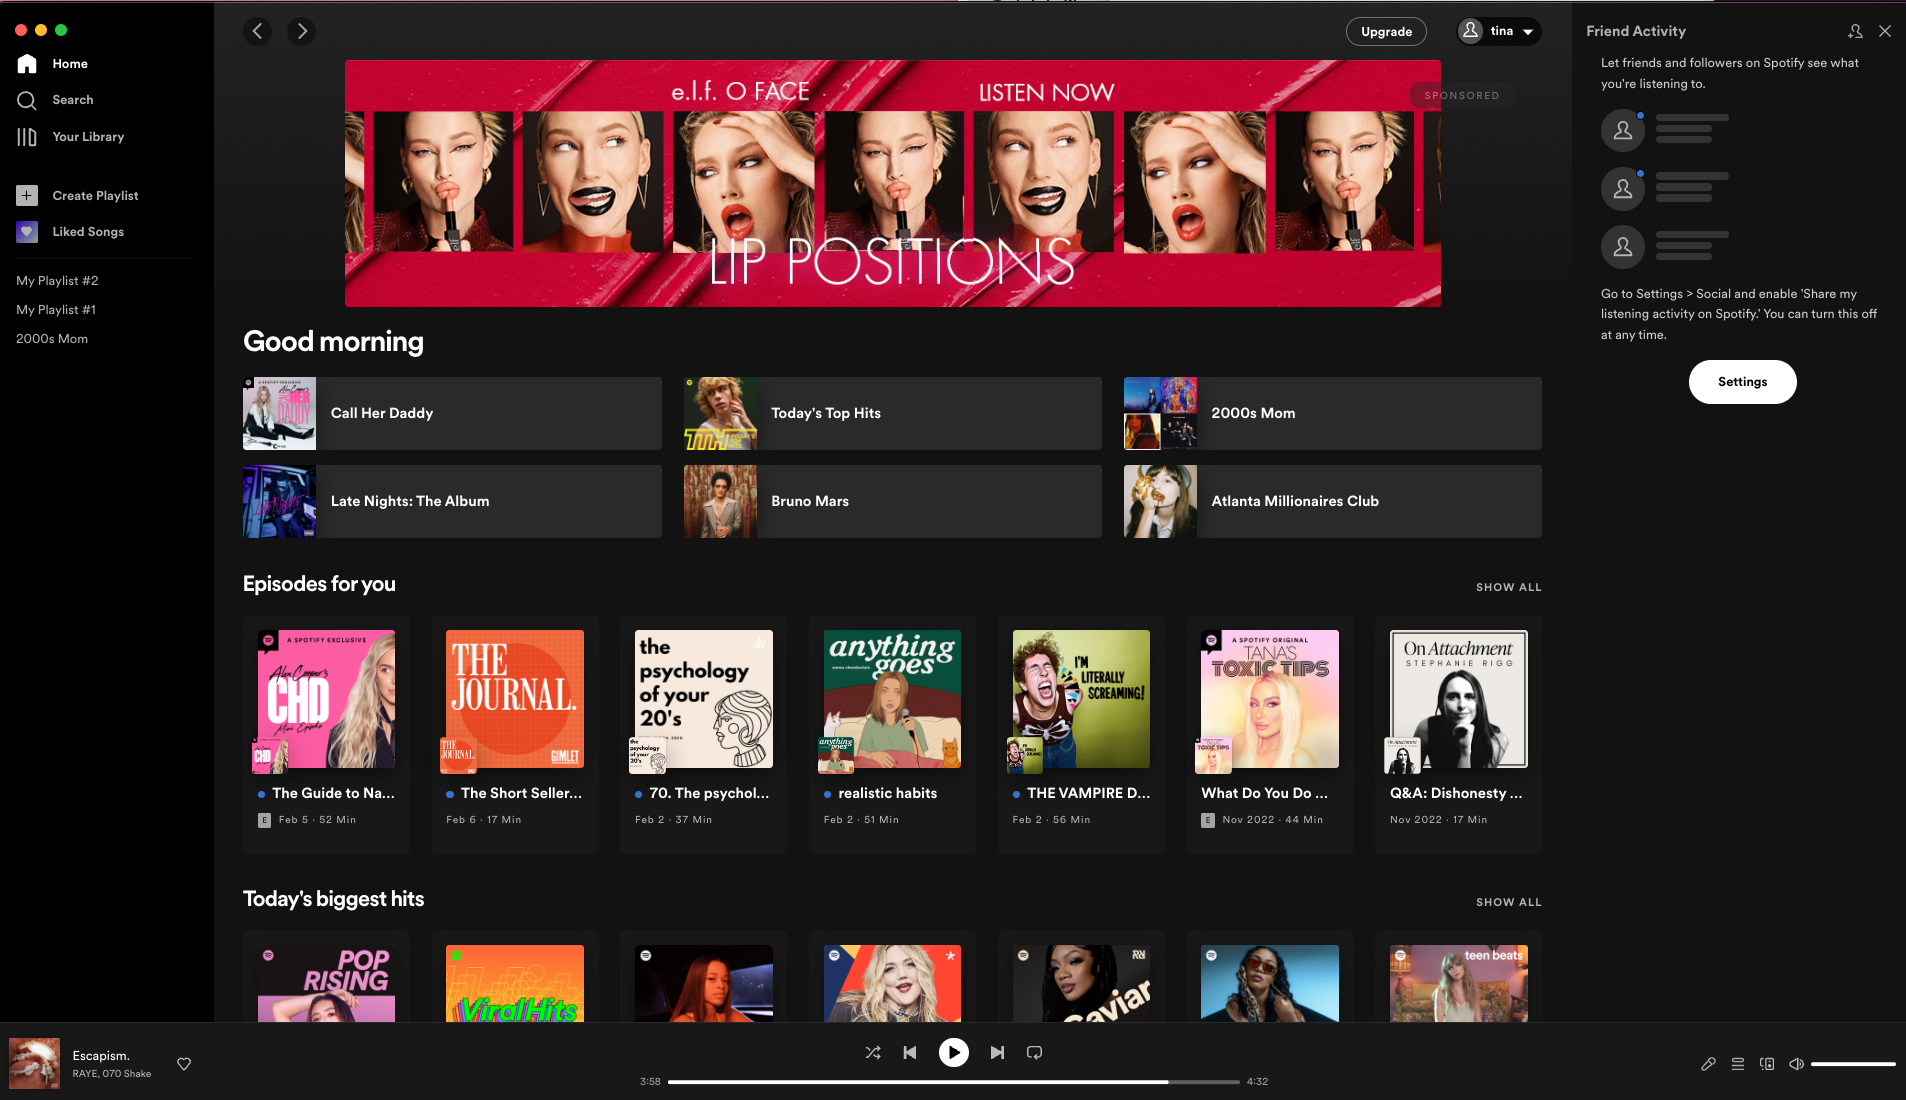Viewport: 1906px width, 1100px height.
Task: Open My Playlist #2
Action: coord(57,281)
